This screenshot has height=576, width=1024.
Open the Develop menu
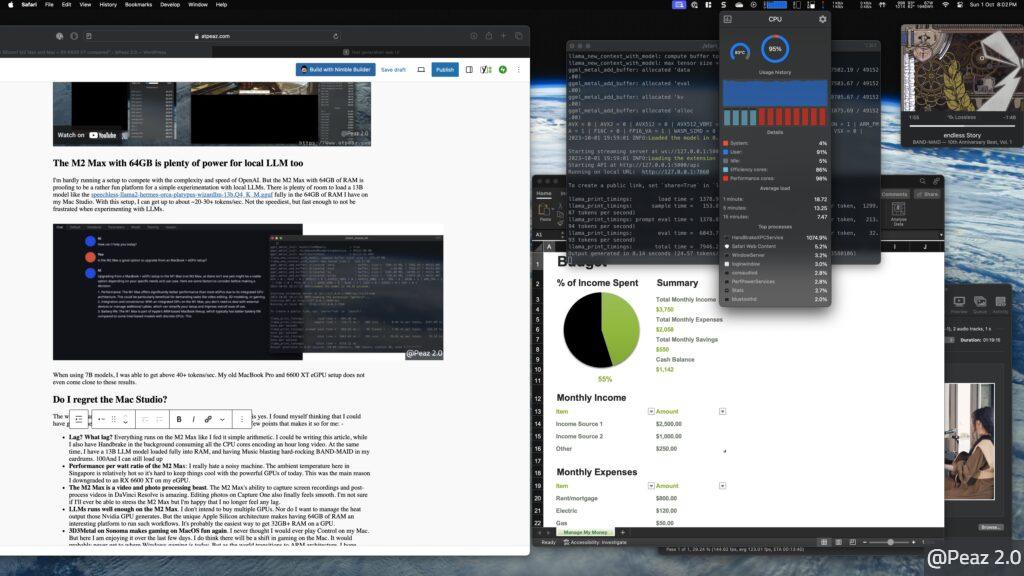170,5
